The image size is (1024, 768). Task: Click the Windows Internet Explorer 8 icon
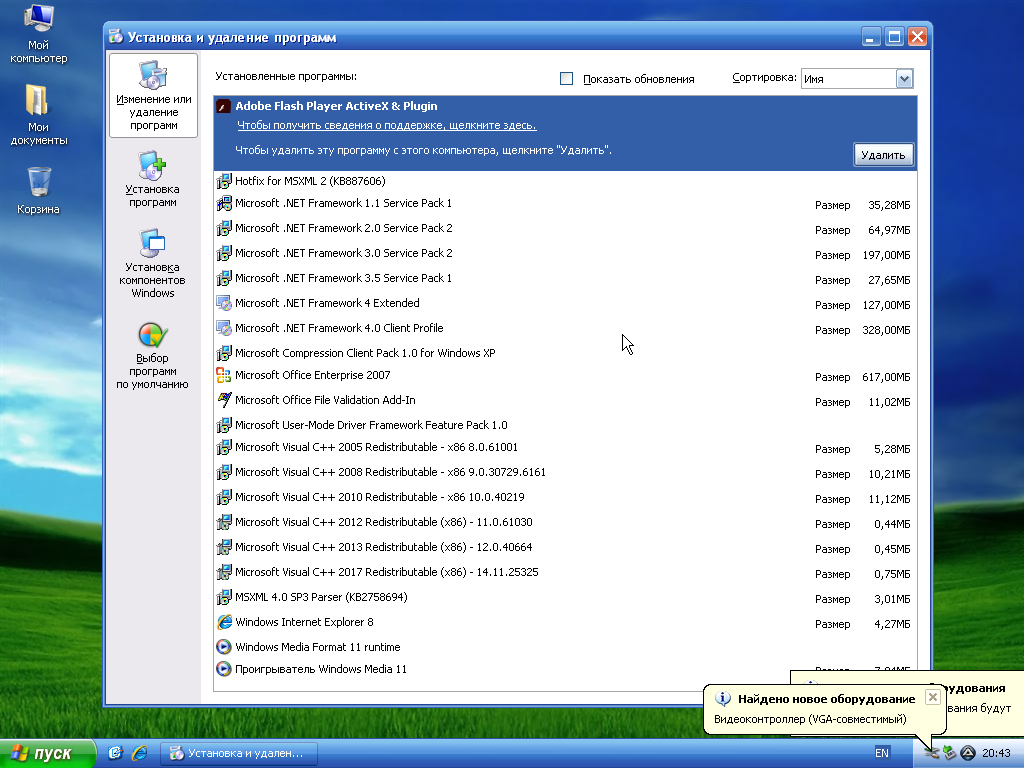point(223,622)
